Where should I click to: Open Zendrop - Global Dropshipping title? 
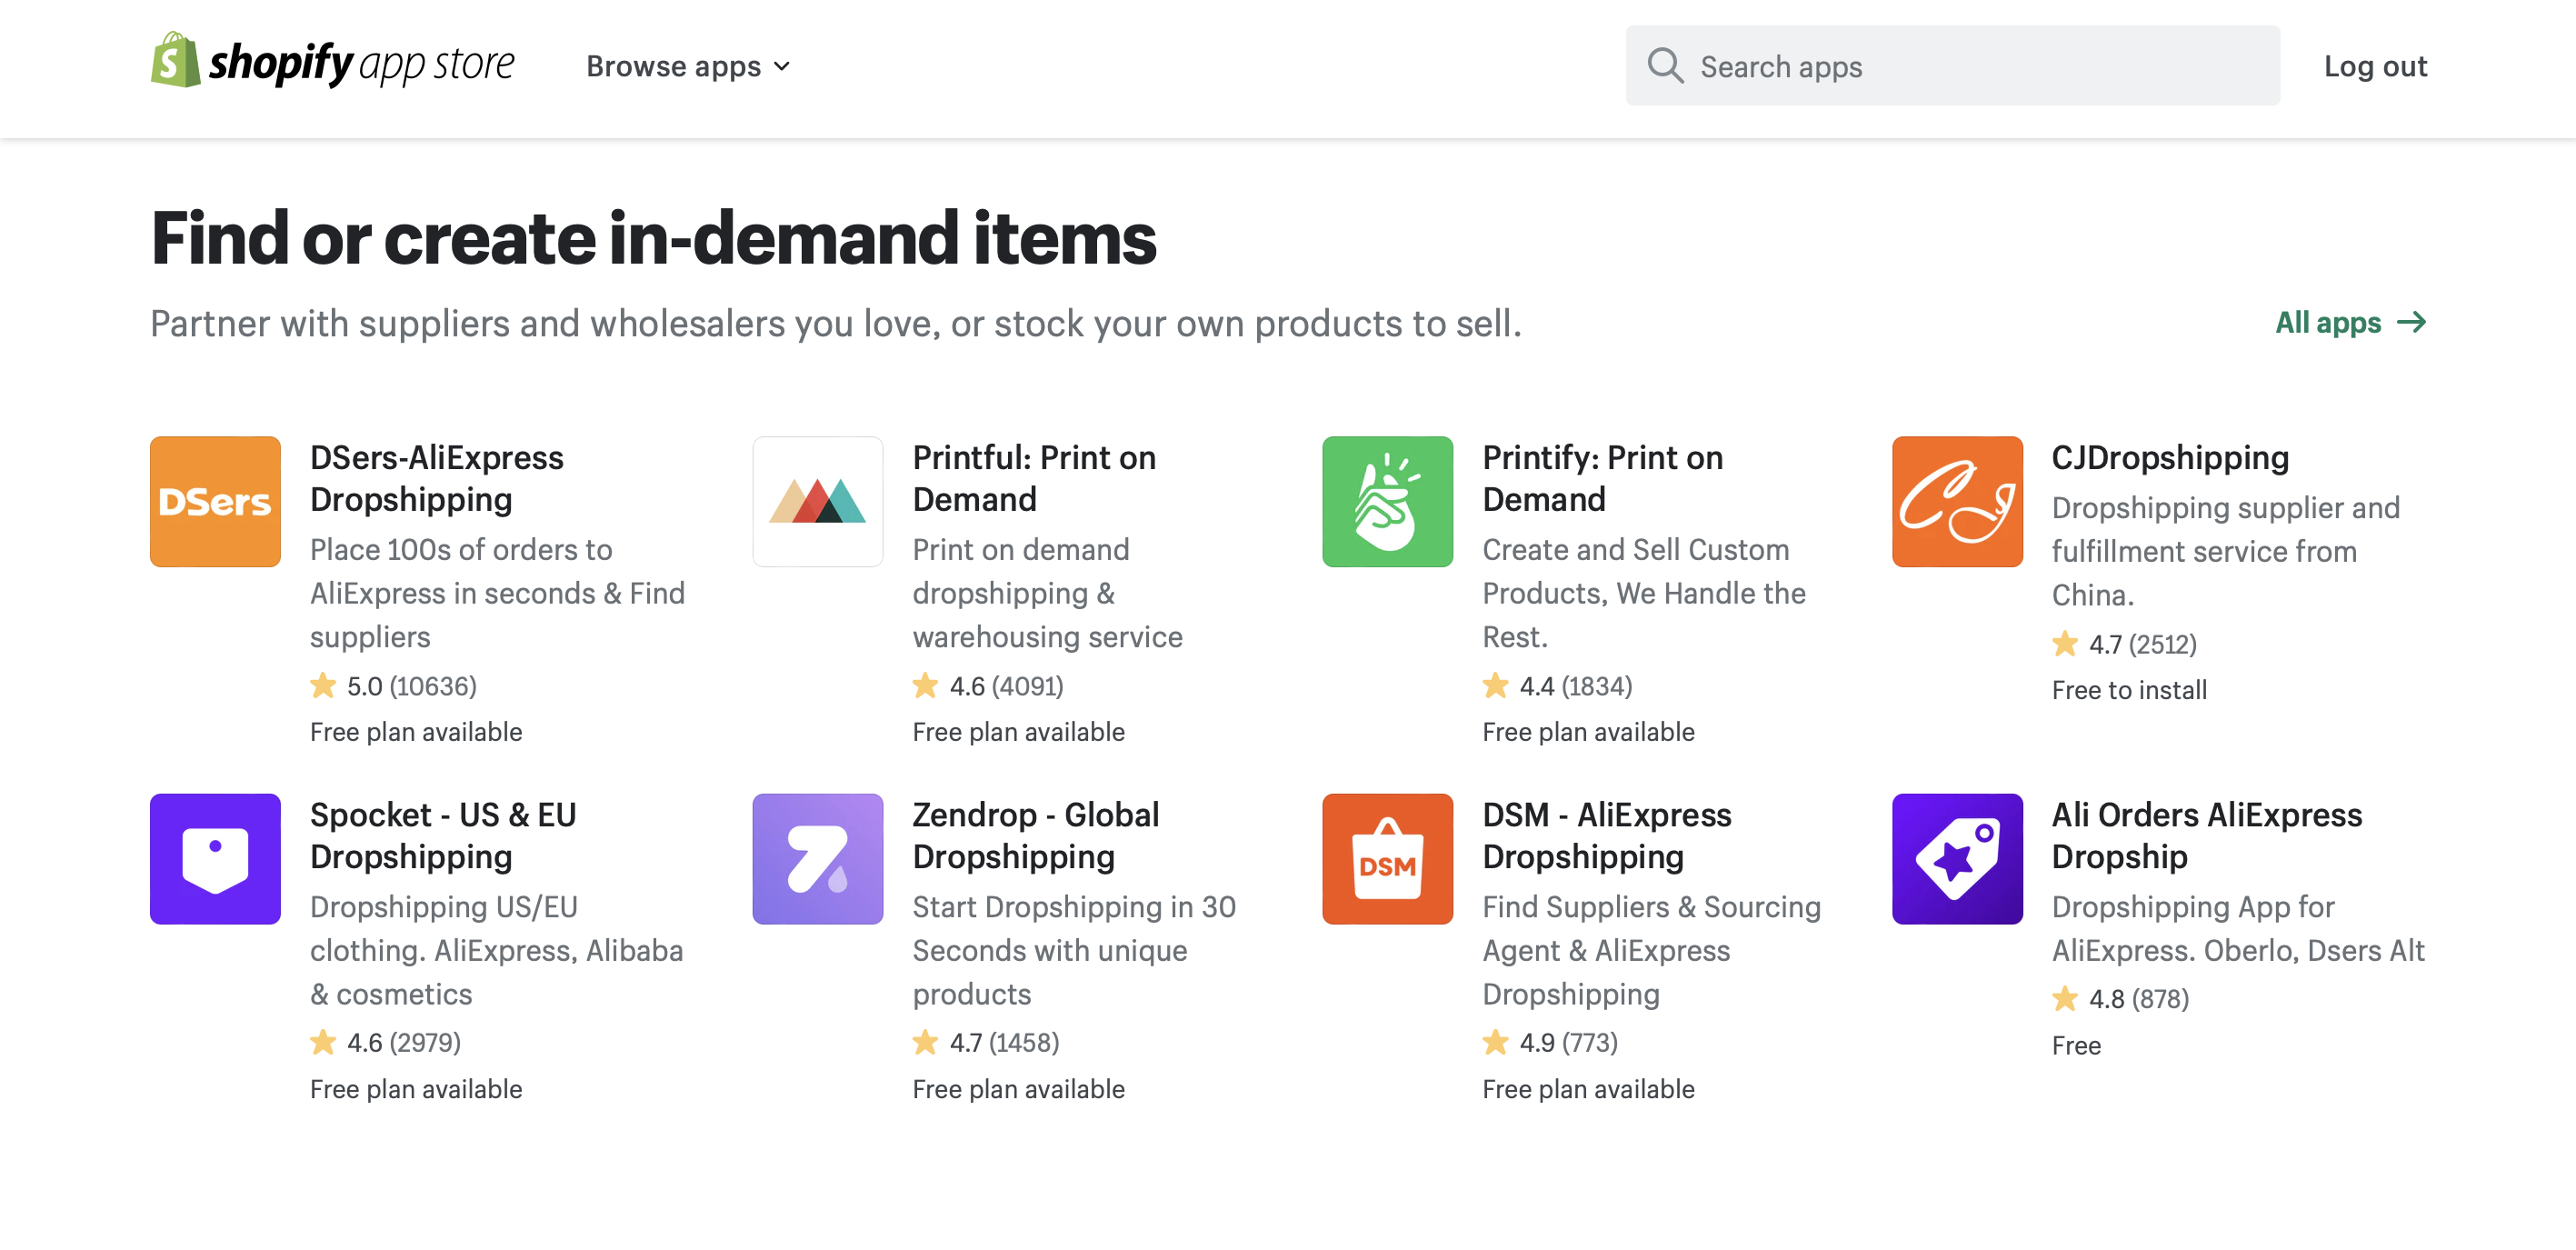tap(1035, 835)
